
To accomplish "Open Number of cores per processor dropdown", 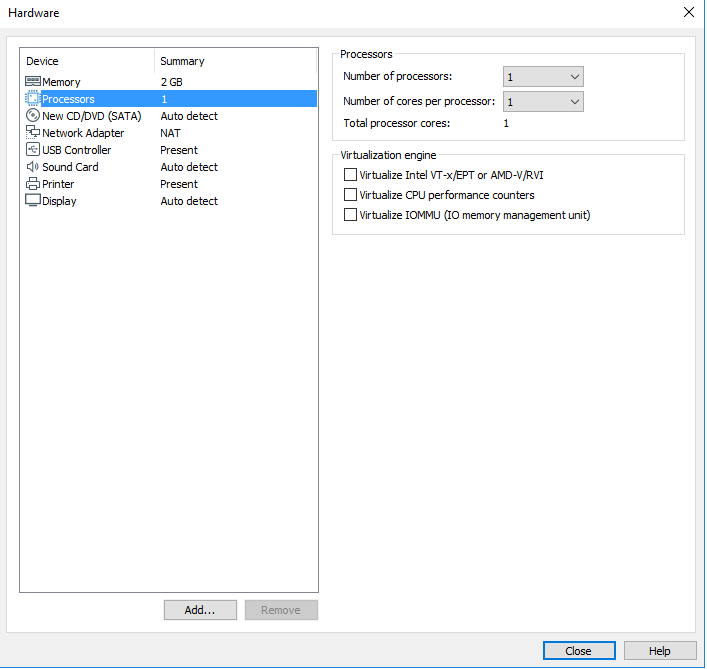I will click(543, 101).
